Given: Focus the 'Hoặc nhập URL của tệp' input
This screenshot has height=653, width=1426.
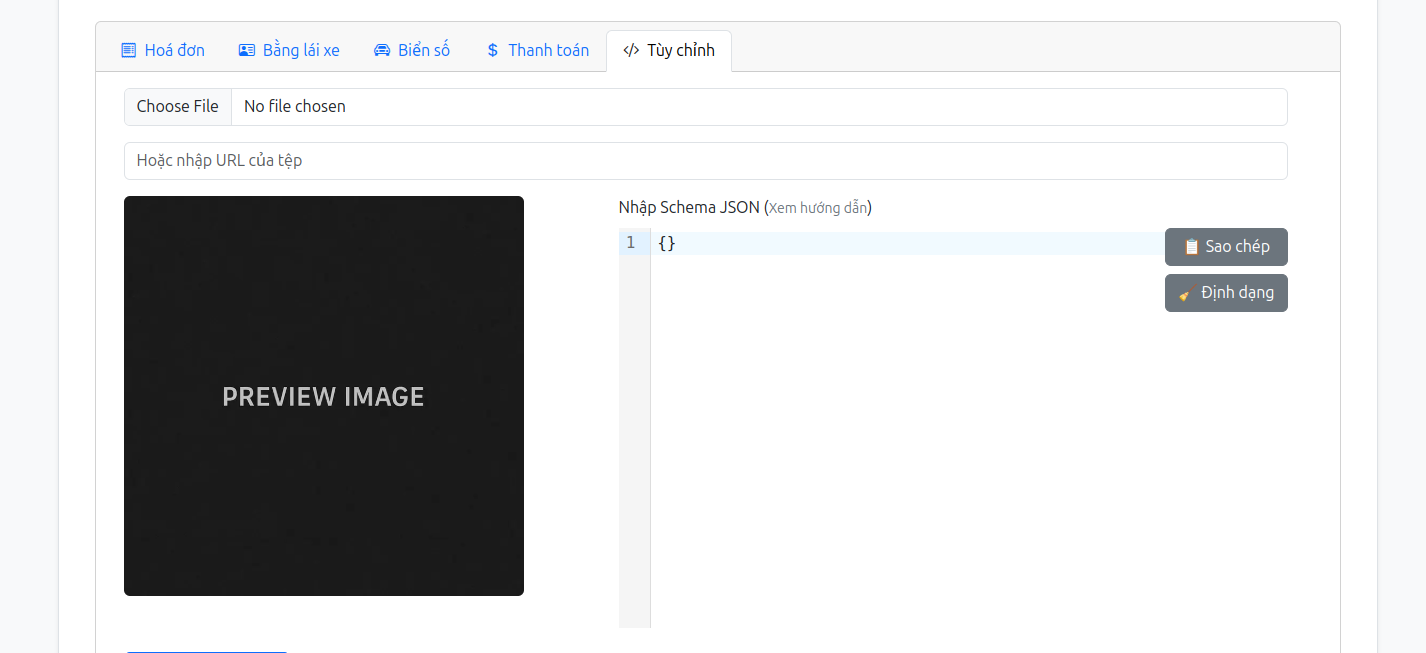Looking at the screenshot, I should 706,161.
